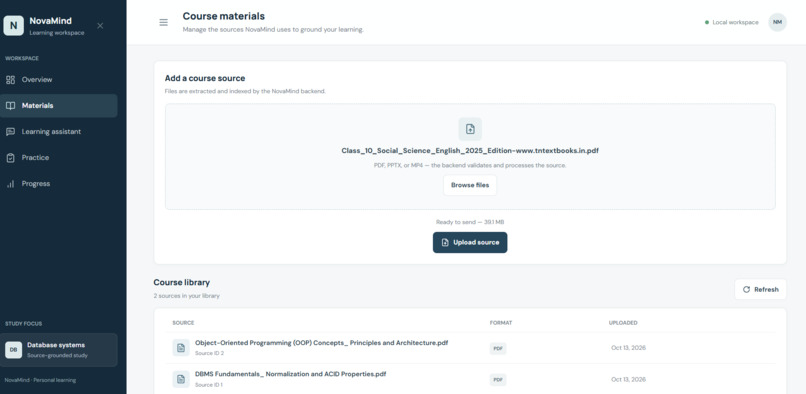Image resolution: width=806 pixels, height=394 pixels.
Task: Click the Practice clipboard icon
Action: point(10,158)
